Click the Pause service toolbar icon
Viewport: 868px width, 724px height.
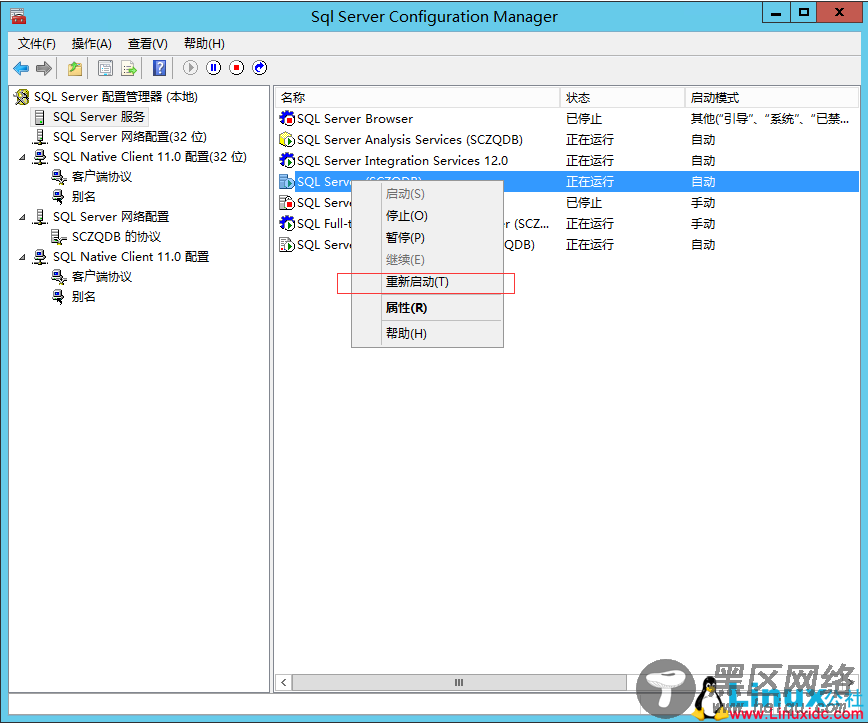tap(213, 68)
